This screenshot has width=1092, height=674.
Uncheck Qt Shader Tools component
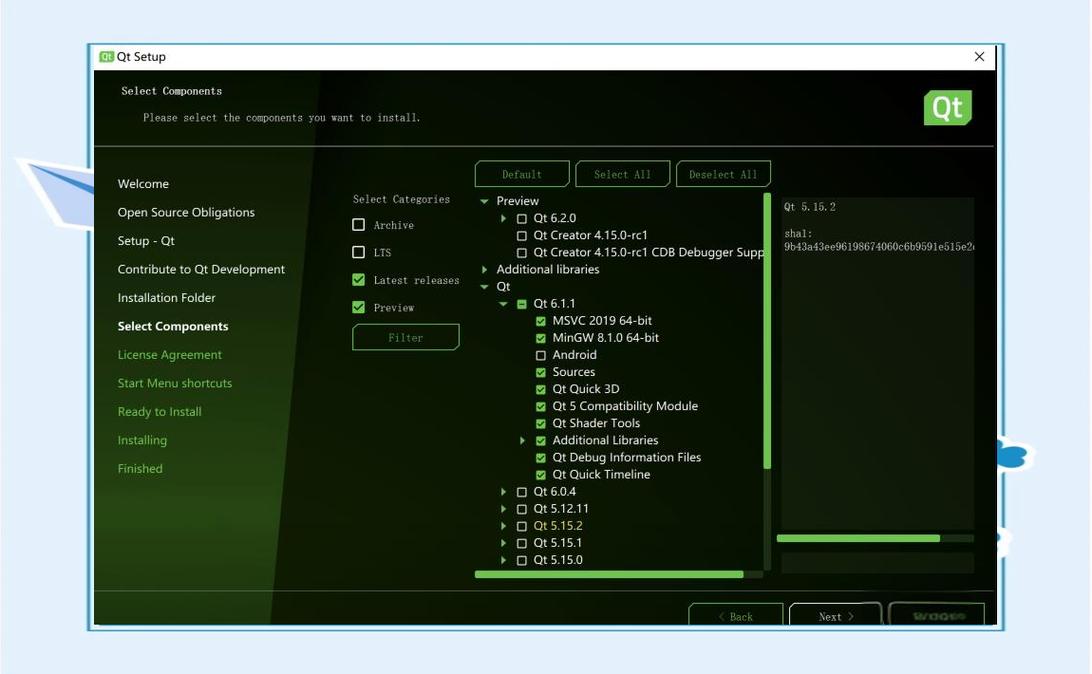[x=540, y=423]
